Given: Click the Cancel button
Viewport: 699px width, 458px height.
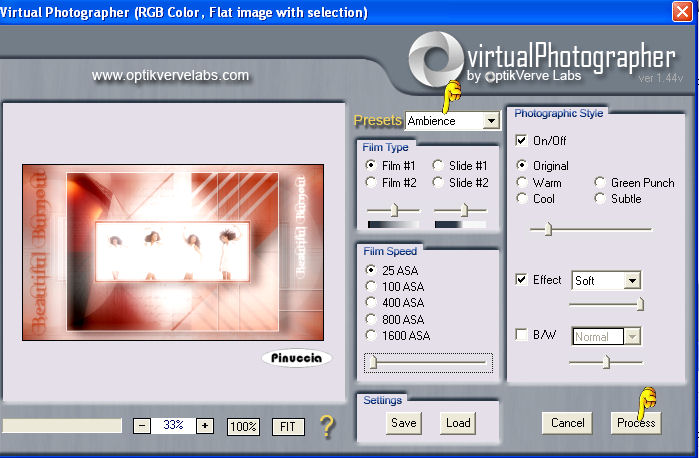Looking at the screenshot, I should coord(567,423).
